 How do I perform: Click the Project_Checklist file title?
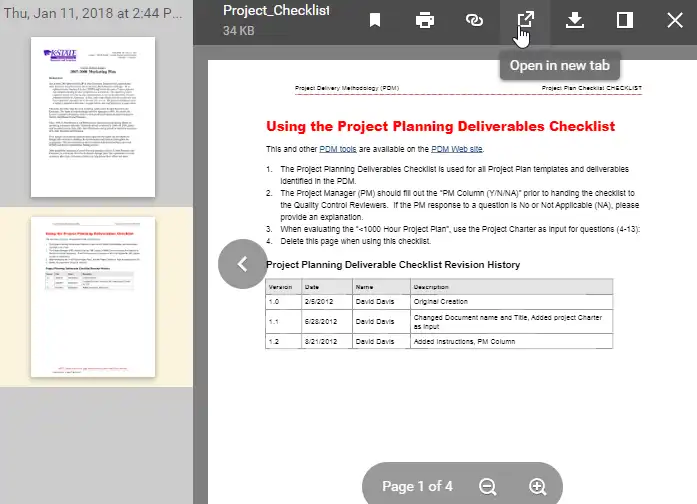(x=276, y=11)
